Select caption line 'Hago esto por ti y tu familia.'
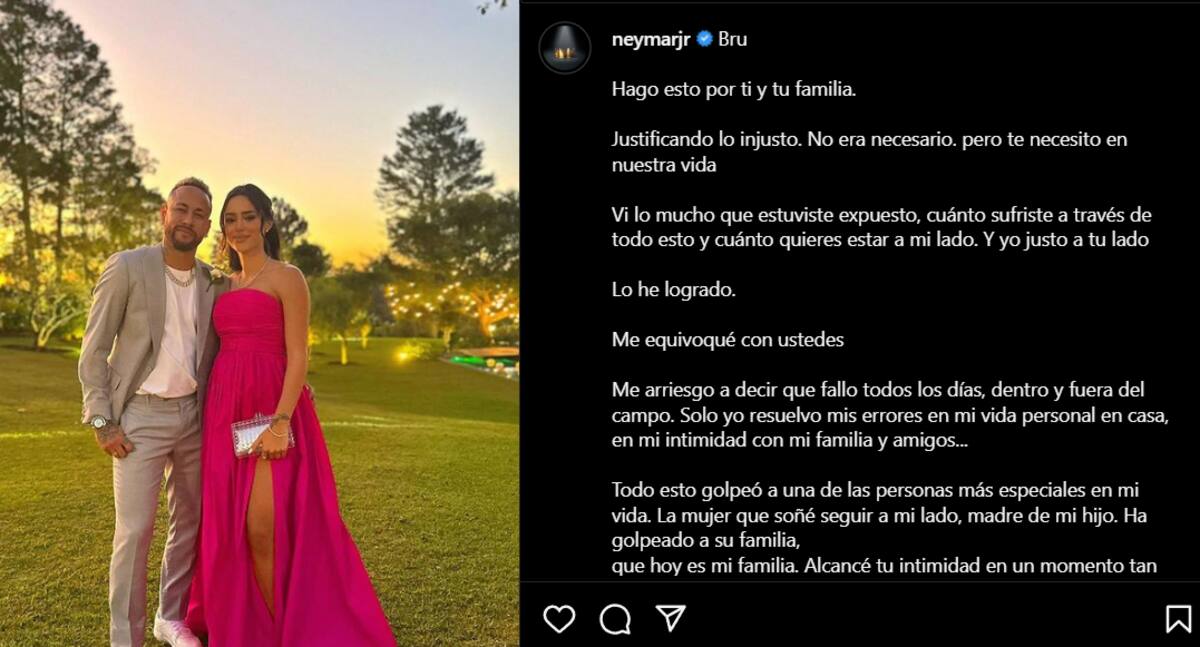Viewport: 1200px width, 647px height. pos(734,89)
